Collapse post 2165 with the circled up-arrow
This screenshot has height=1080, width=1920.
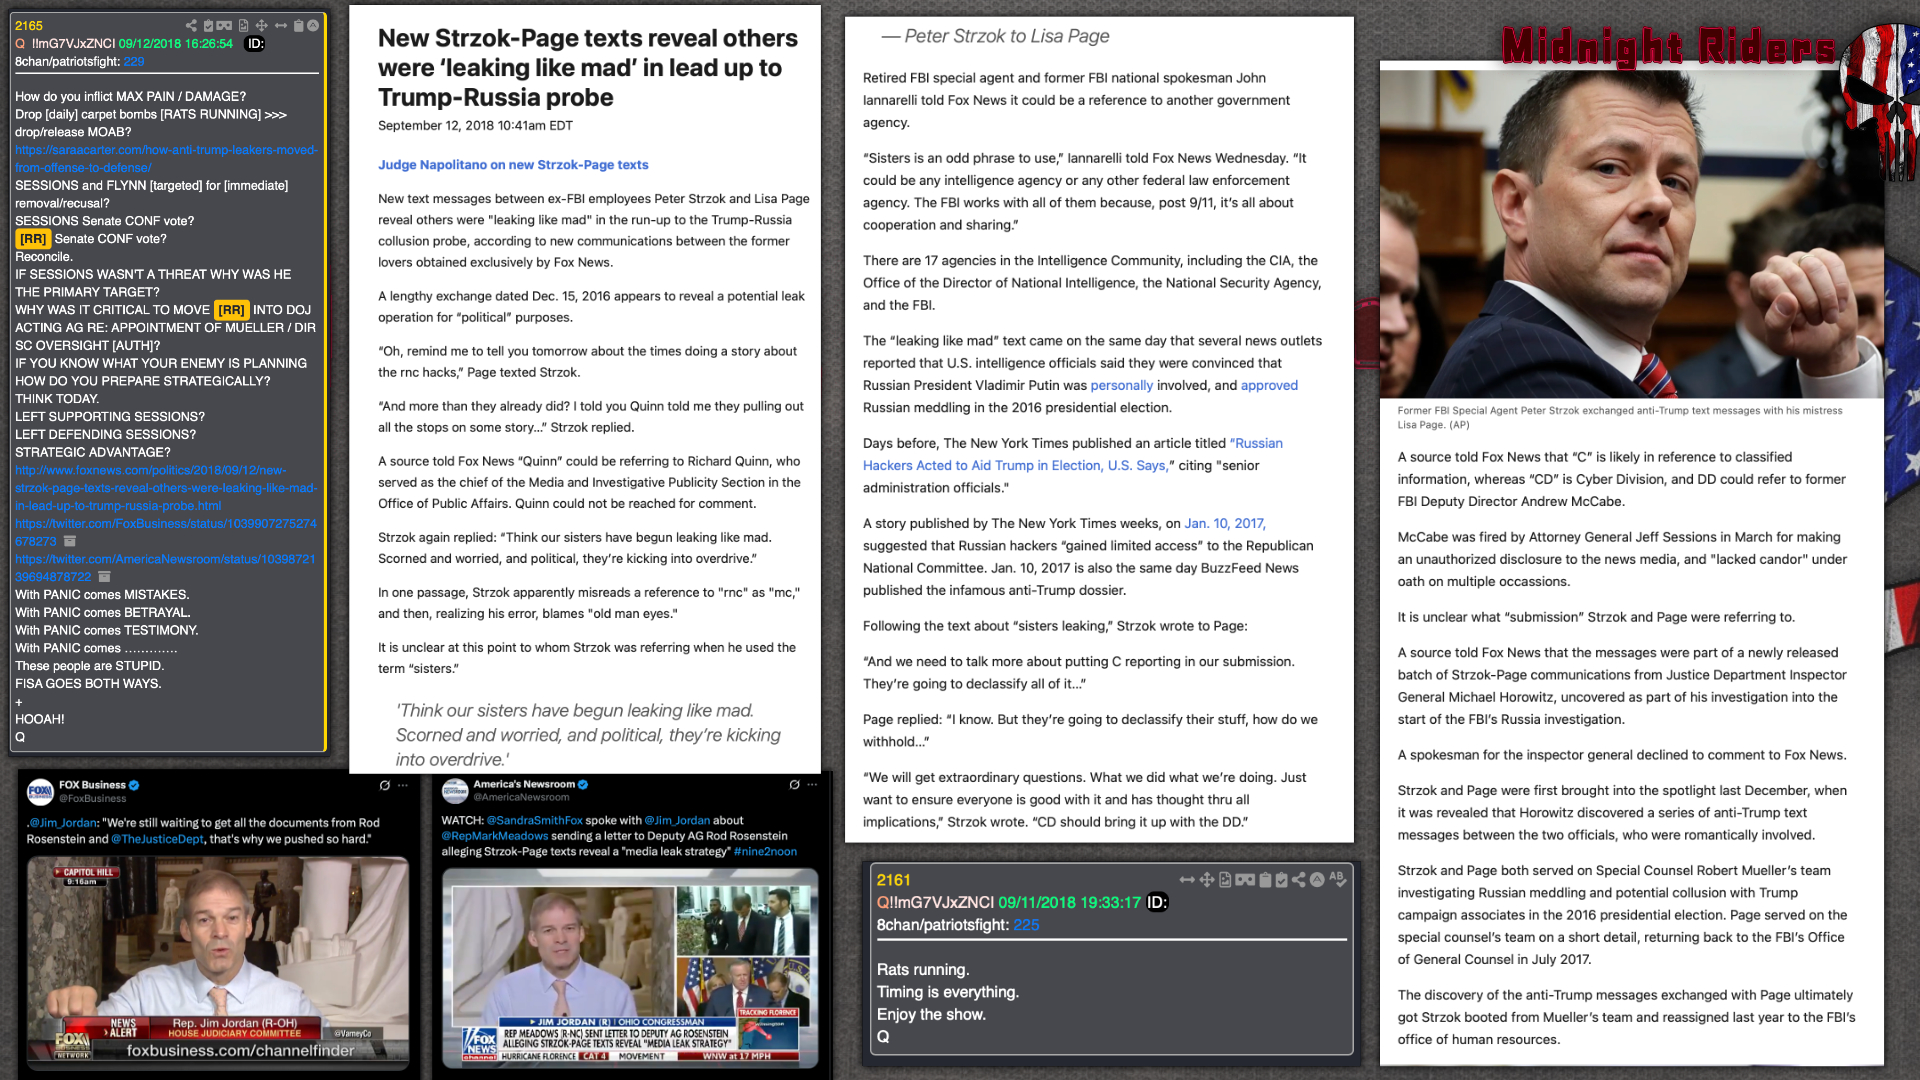[x=313, y=25]
